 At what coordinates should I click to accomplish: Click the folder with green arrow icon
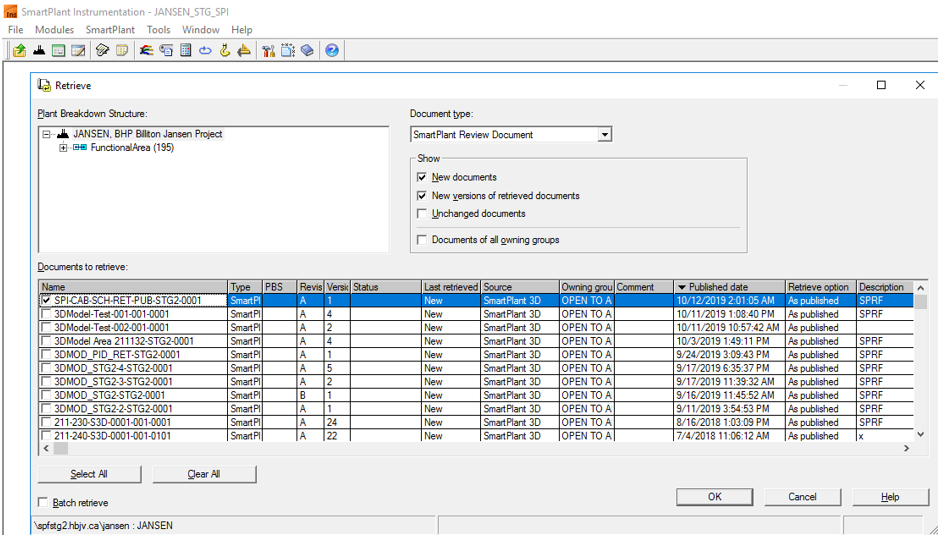[19, 50]
